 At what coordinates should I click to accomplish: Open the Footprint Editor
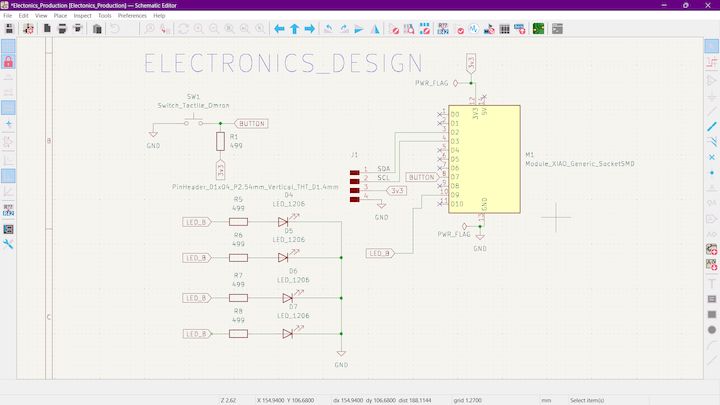[424, 29]
